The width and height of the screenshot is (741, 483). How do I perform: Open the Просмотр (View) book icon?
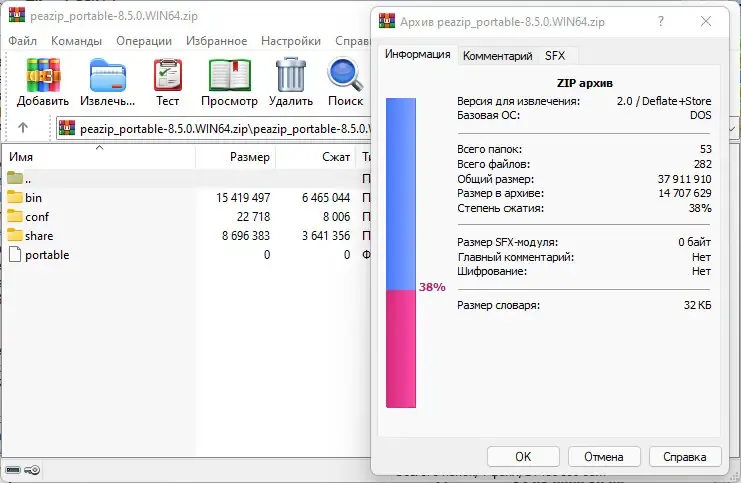click(230, 75)
